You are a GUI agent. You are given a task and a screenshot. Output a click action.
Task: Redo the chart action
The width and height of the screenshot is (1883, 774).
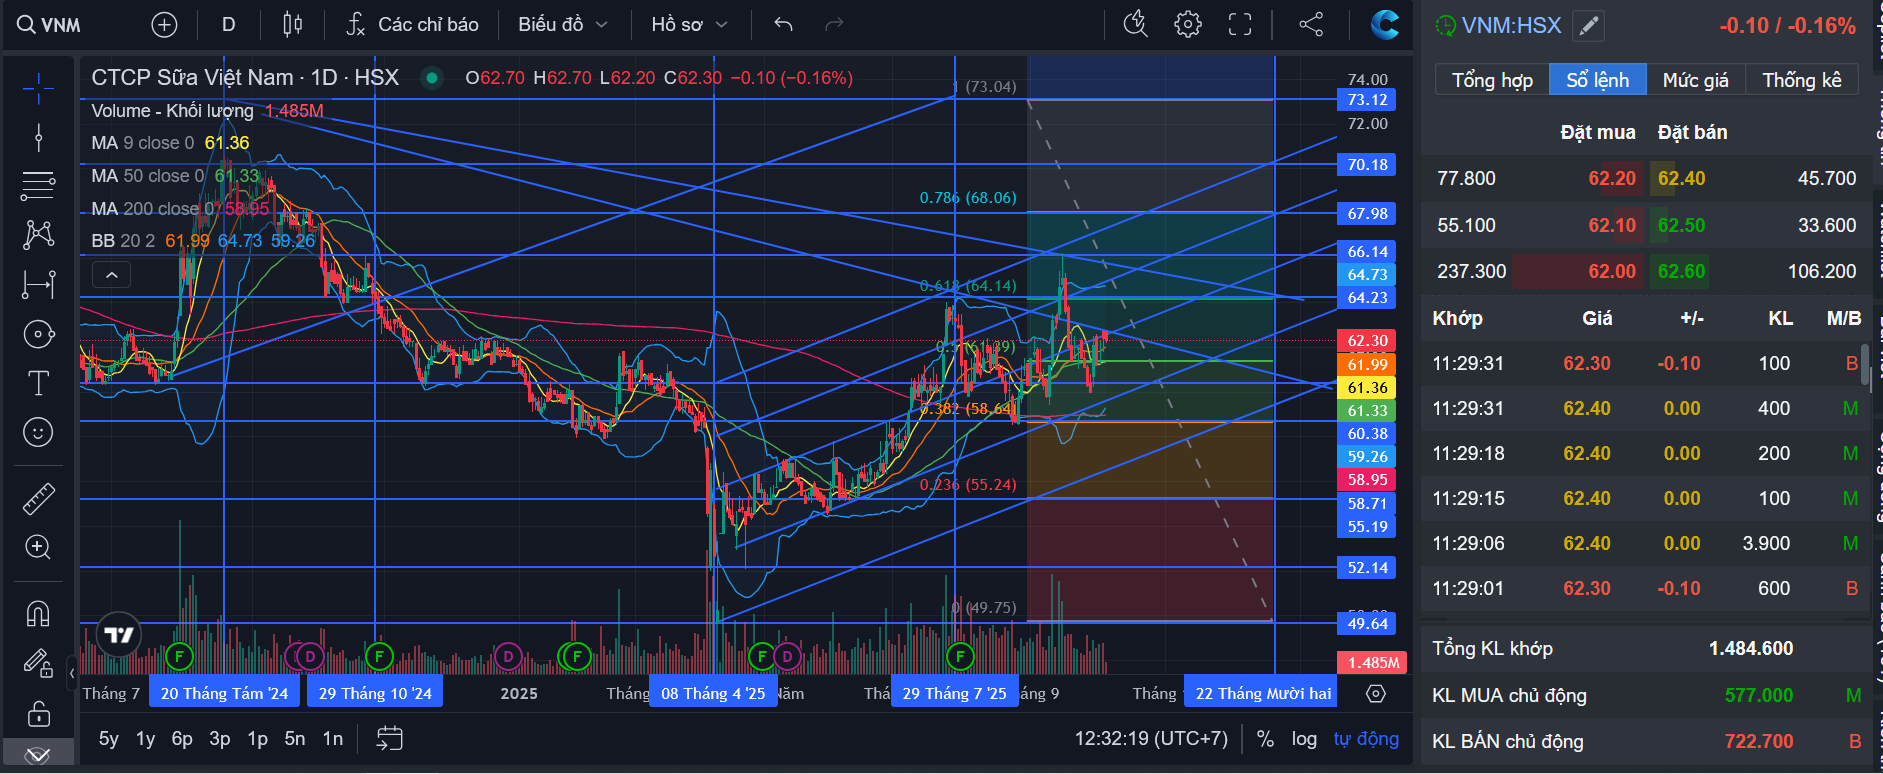point(834,24)
